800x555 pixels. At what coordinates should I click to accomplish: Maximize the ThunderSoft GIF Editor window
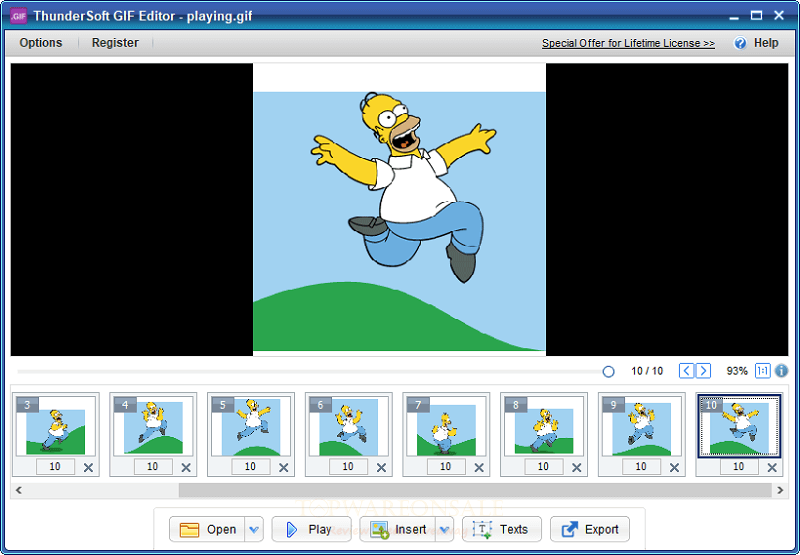pos(757,15)
